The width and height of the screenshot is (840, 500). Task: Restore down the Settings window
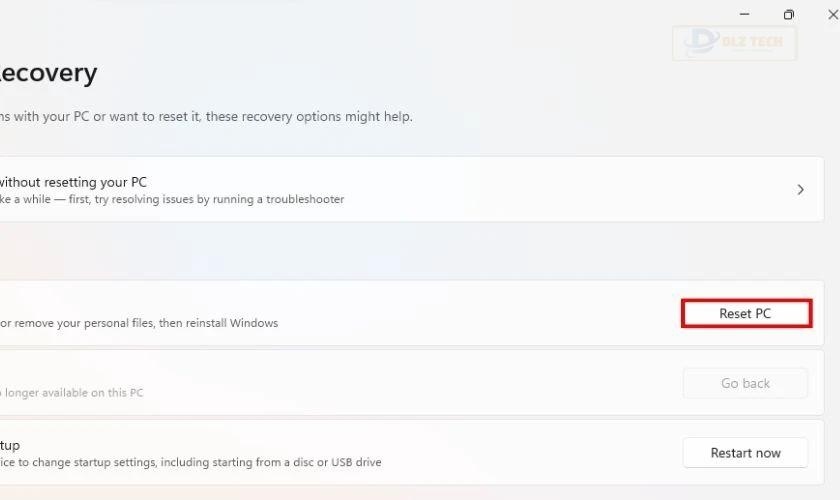tap(789, 14)
